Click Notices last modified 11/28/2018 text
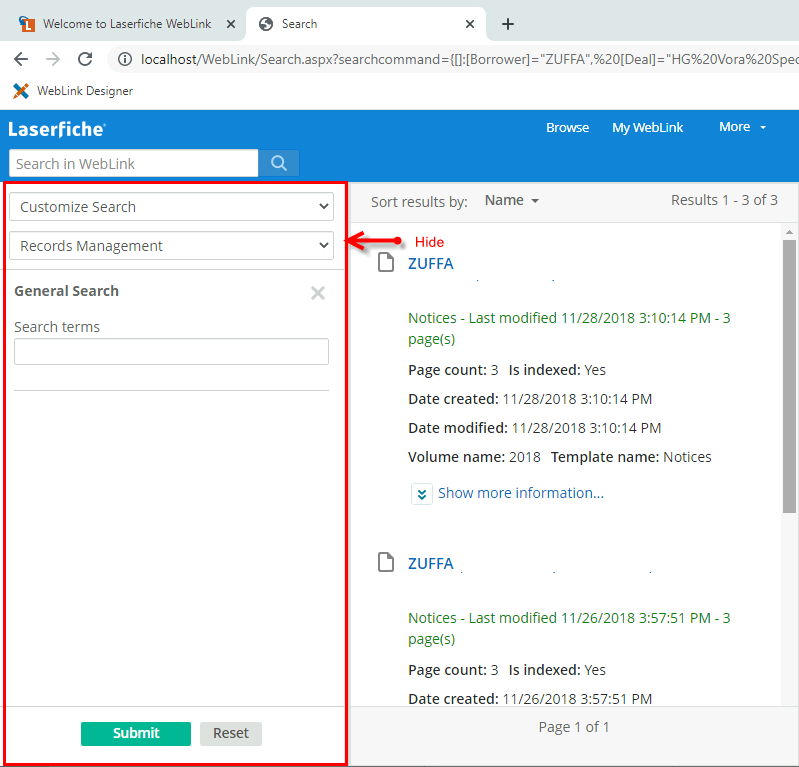Screen dimensions: 799x767 pyautogui.click(x=569, y=328)
